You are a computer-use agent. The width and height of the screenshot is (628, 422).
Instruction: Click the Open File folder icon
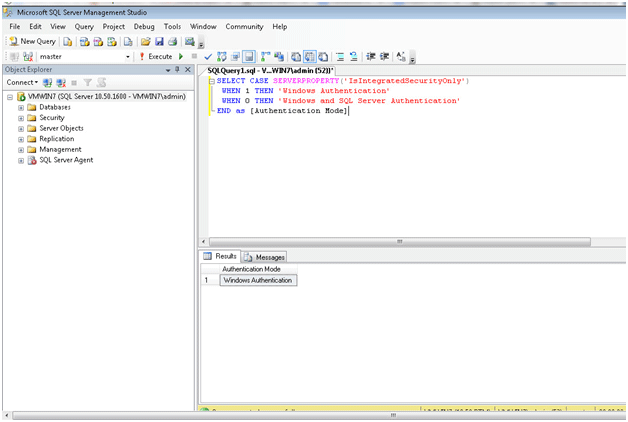pos(145,42)
